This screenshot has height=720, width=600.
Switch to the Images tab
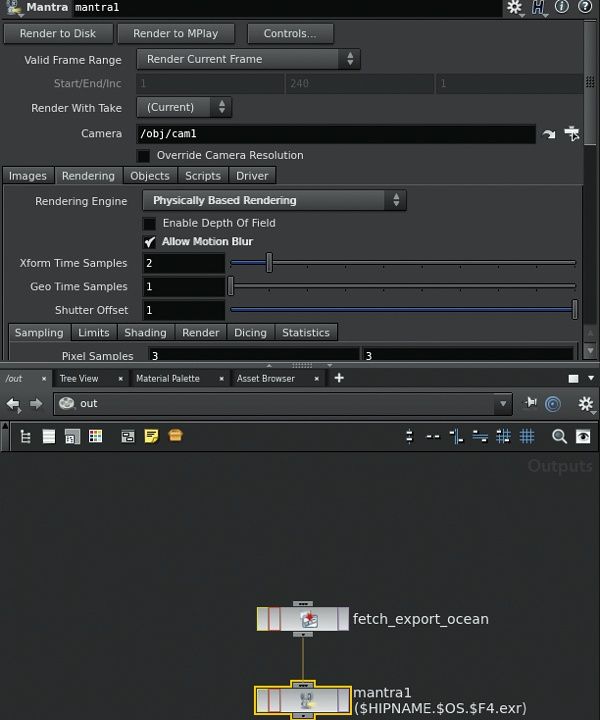point(28,176)
